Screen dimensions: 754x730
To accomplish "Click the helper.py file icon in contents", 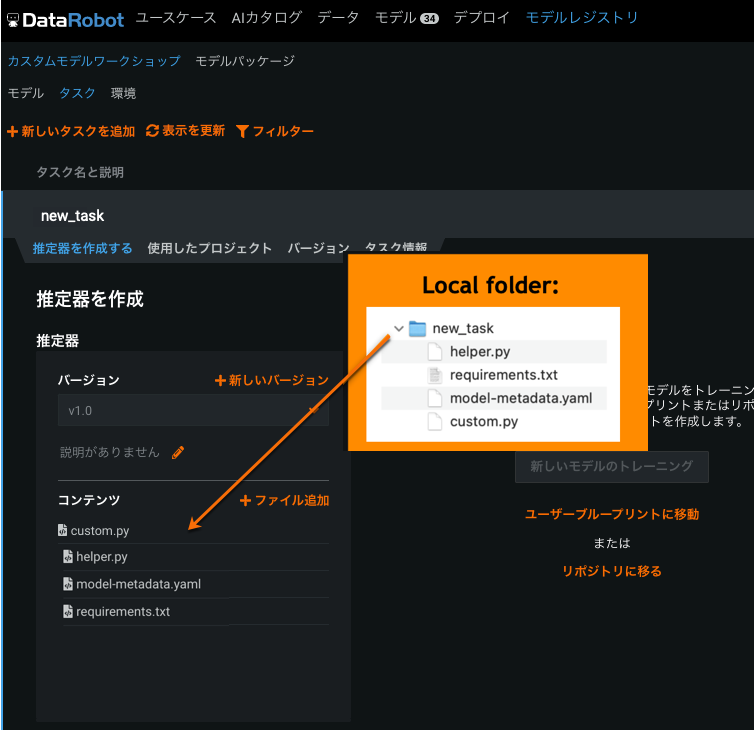I will click(67, 557).
